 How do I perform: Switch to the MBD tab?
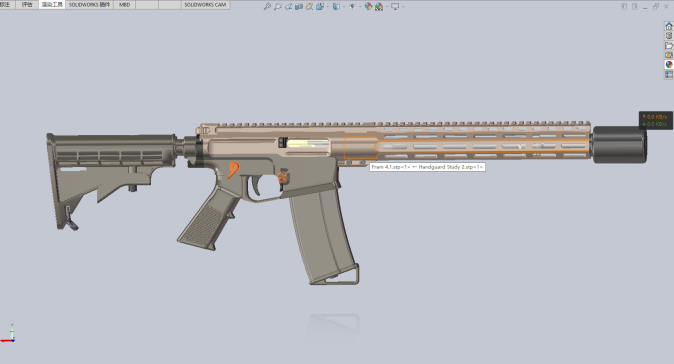(x=125, y=5)
